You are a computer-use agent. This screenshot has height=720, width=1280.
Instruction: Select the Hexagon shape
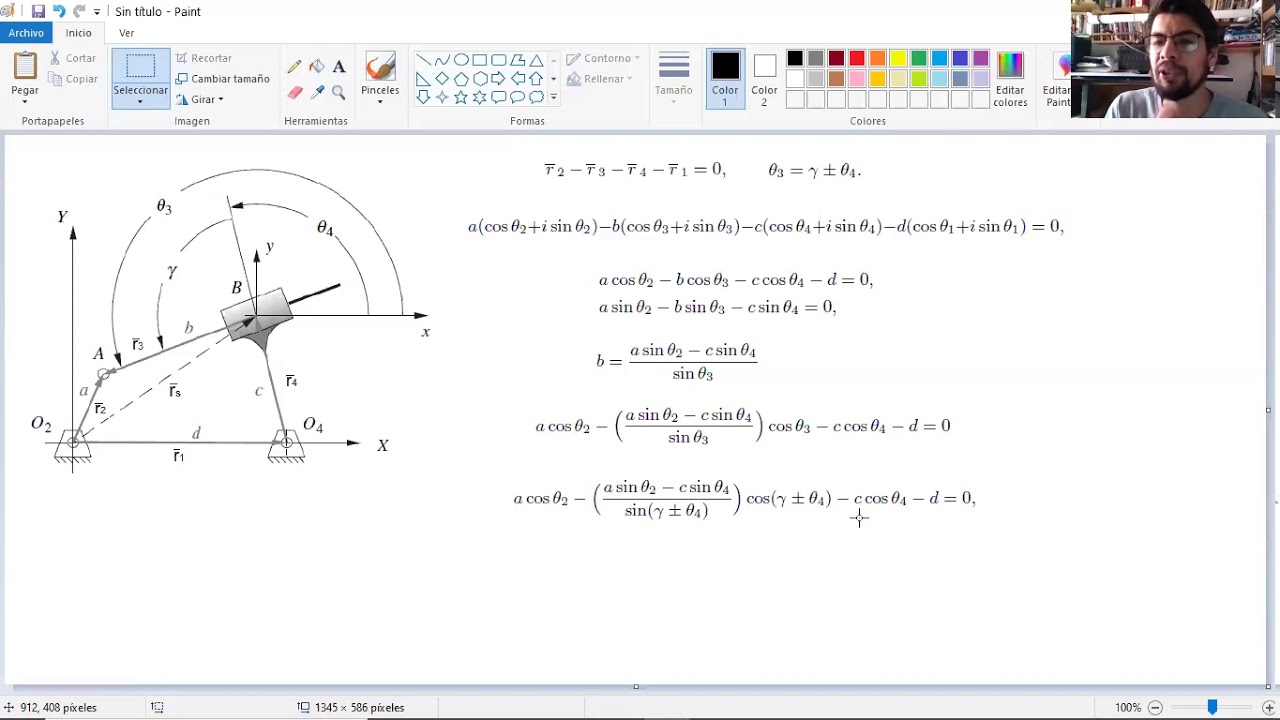(480, 79)
